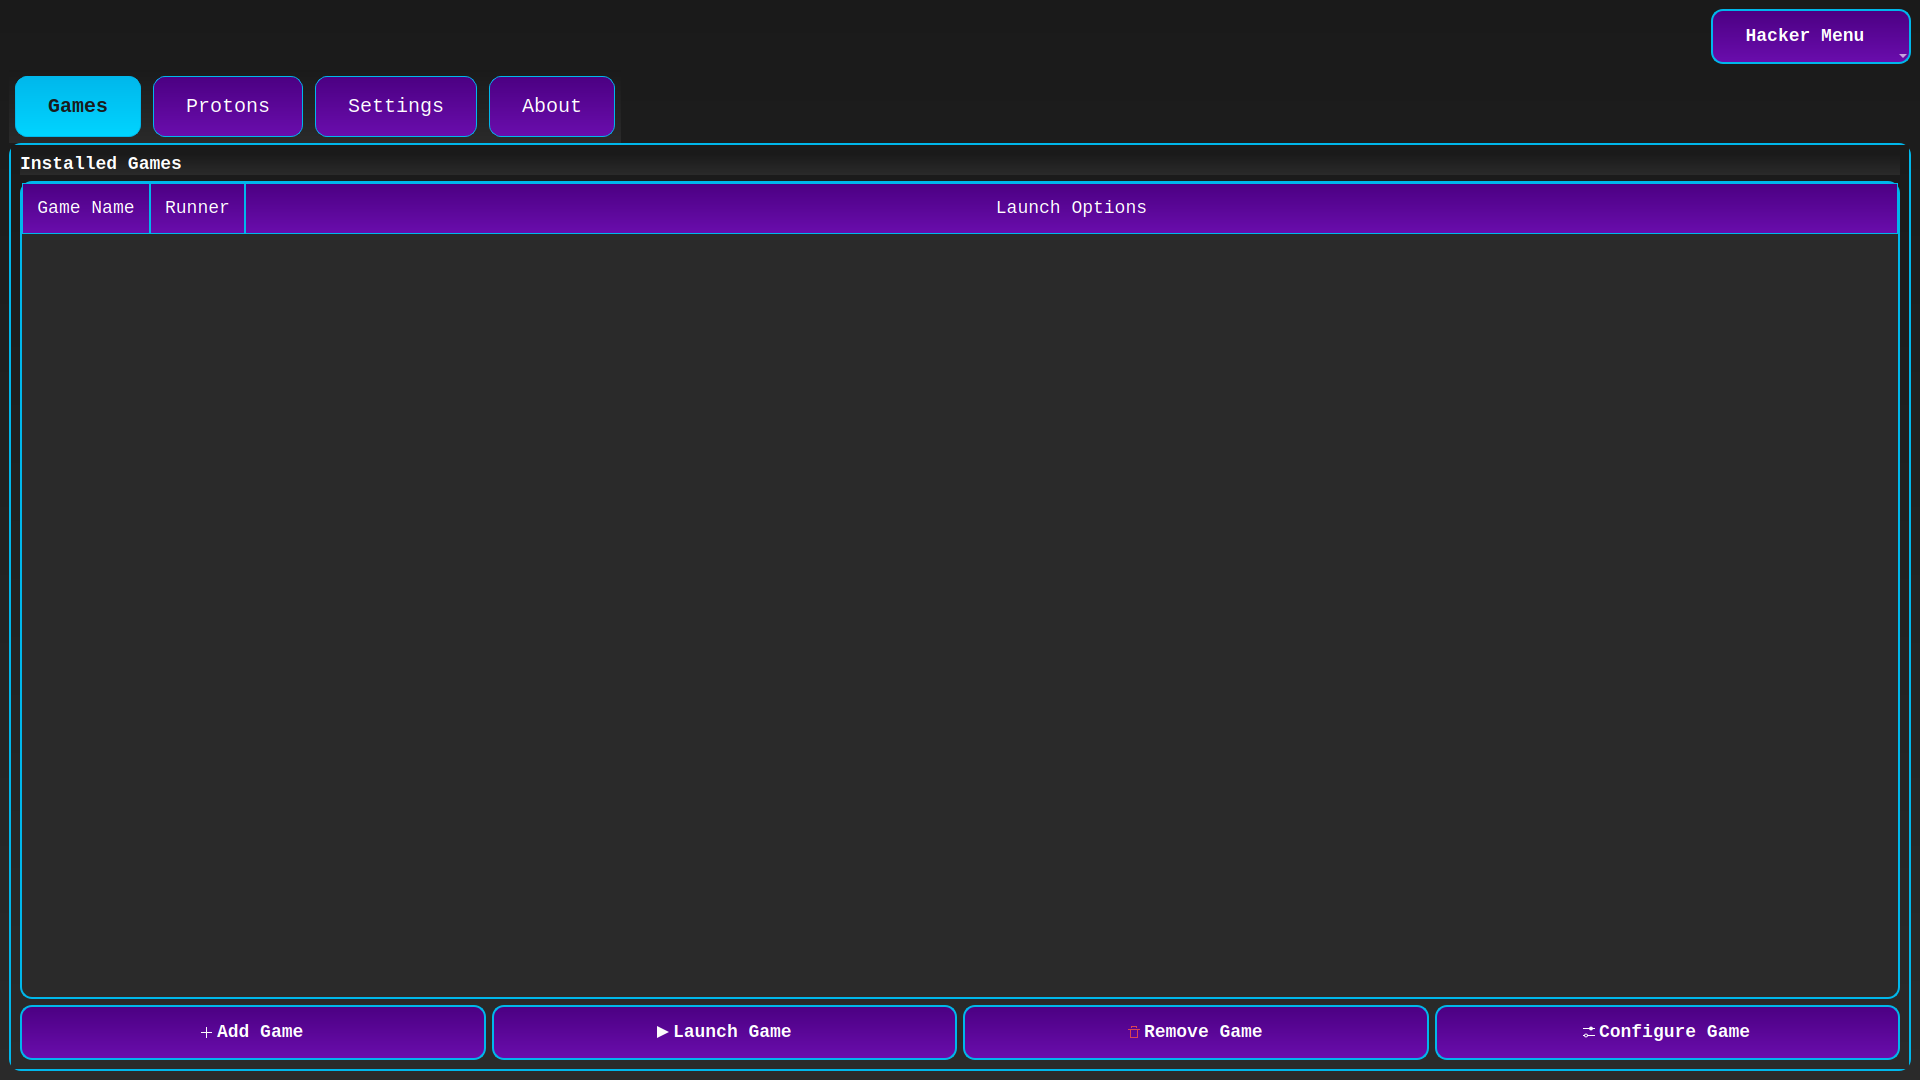The width and height of the screenshot is (1920, 1080).
Task: Open the Hacker Menu dropdown
Action: [x=1804, y=36]
